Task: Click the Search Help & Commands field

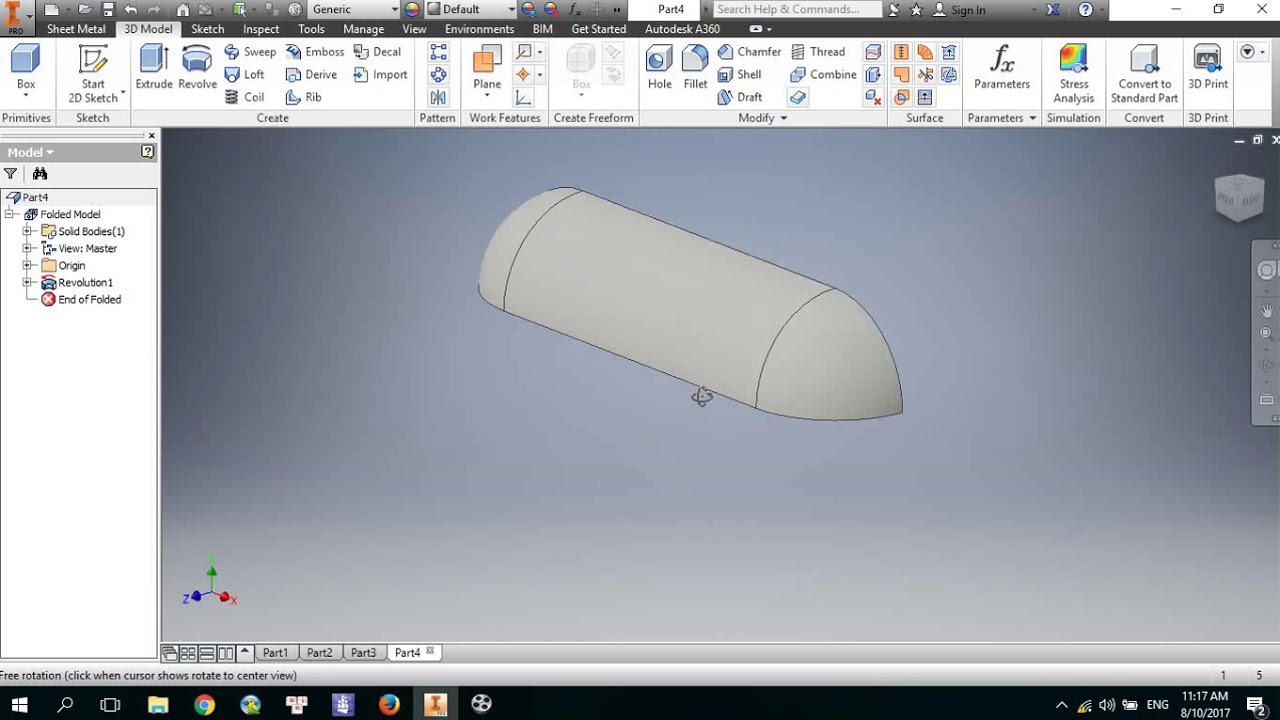Action: 798,9
